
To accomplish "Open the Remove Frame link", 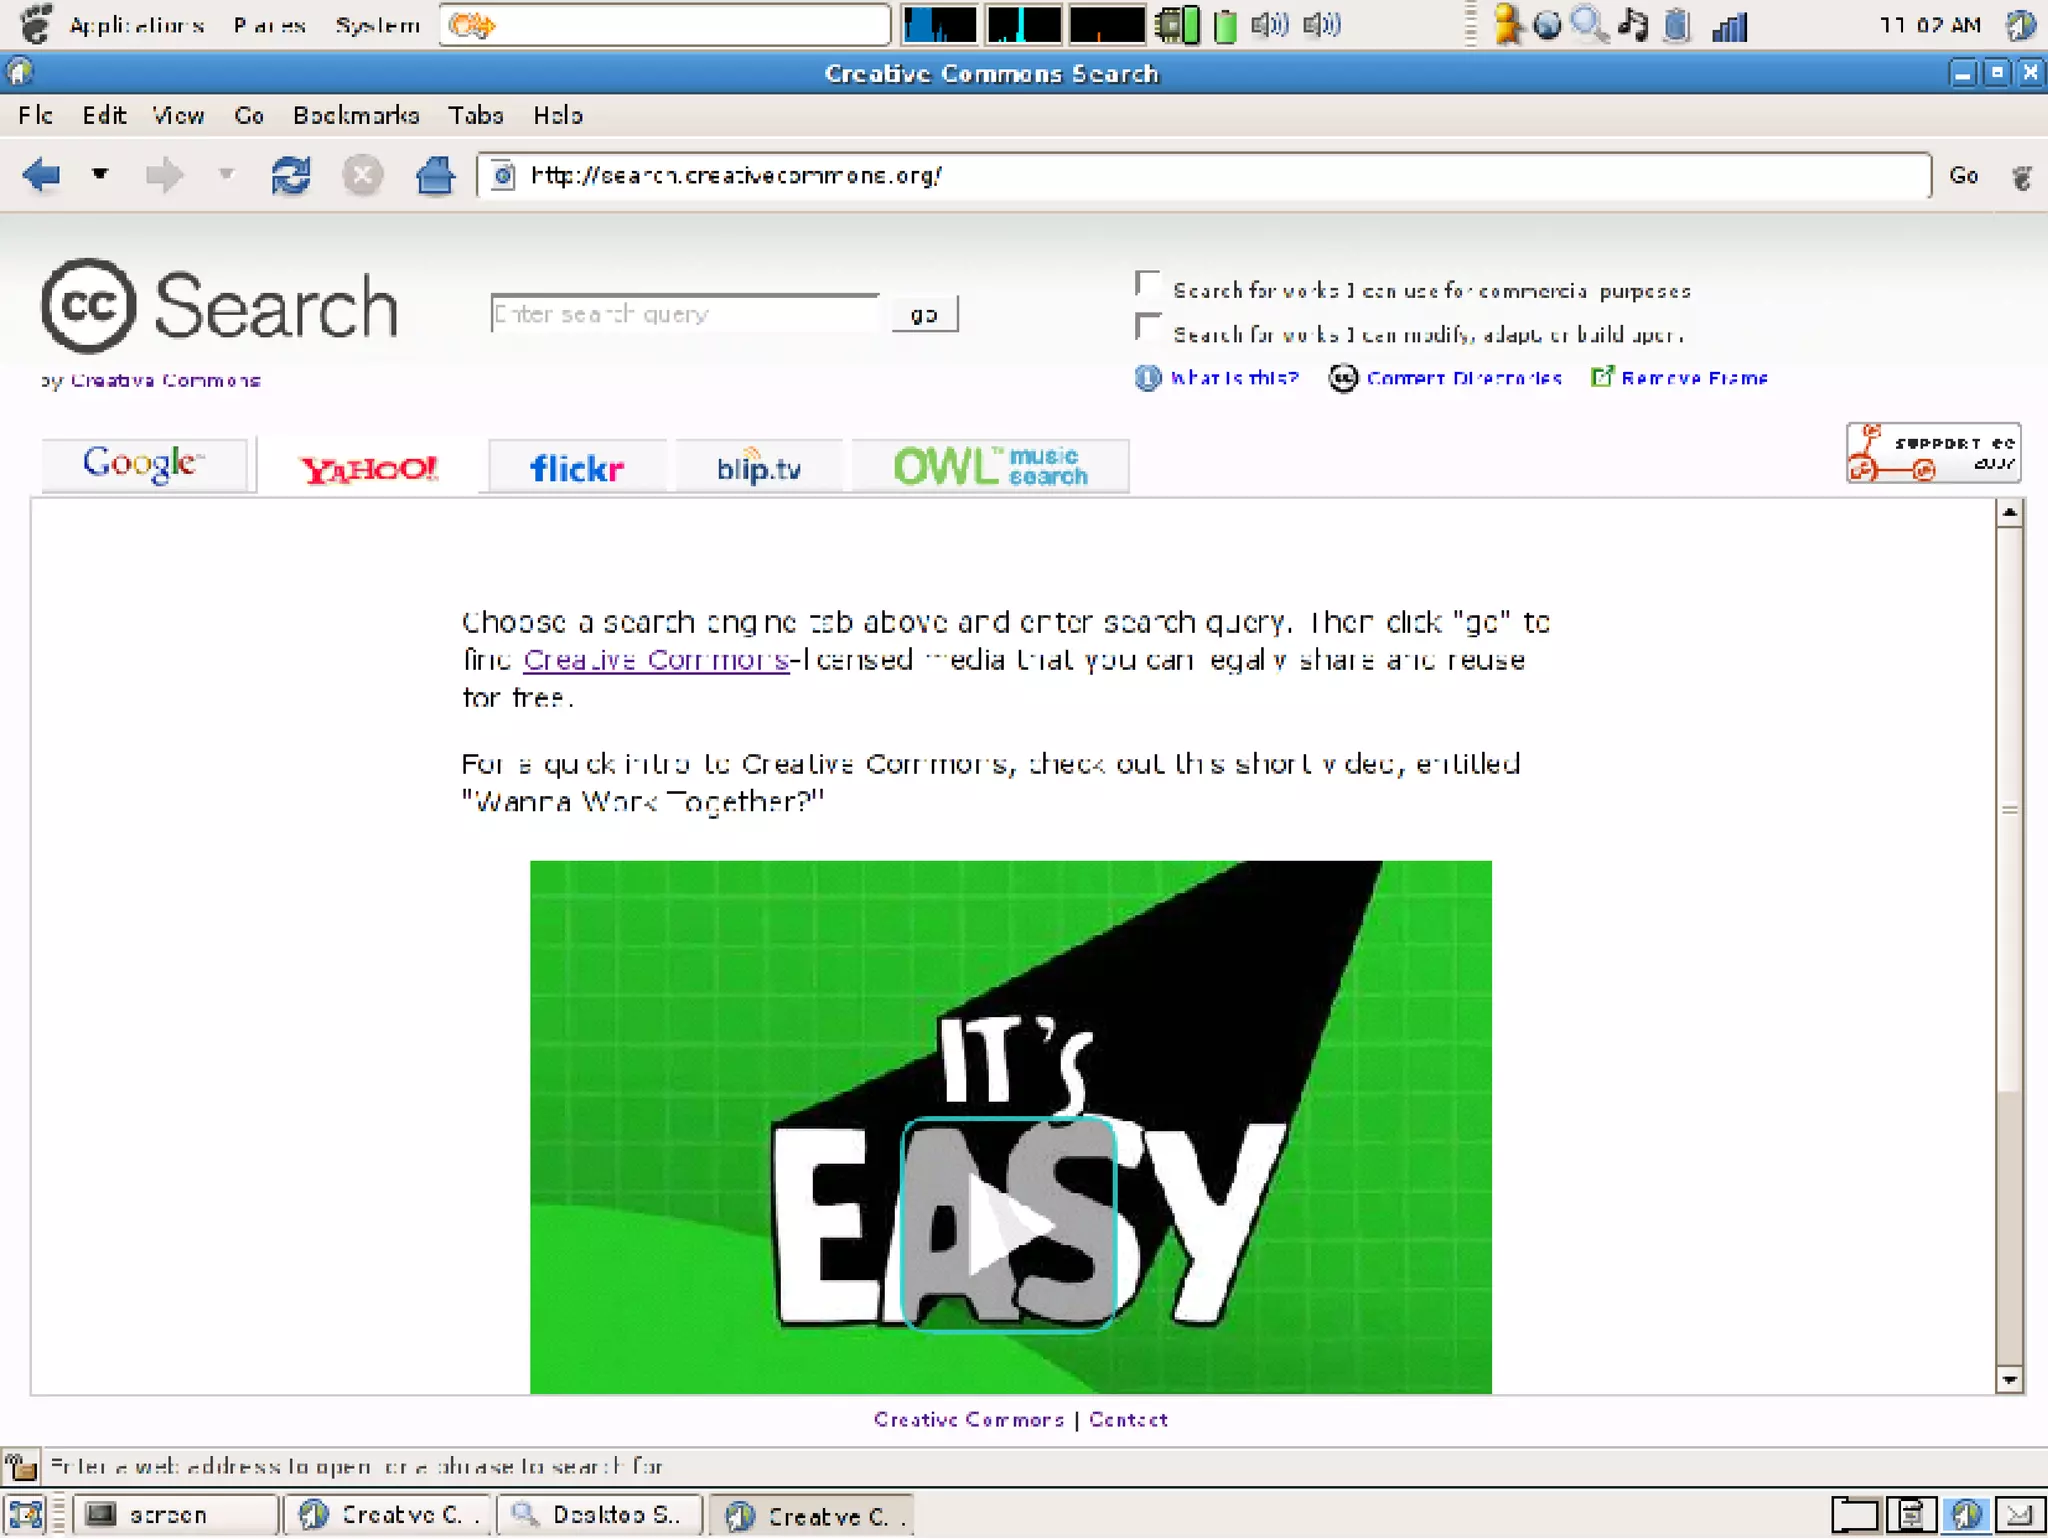I will 1693,378.
